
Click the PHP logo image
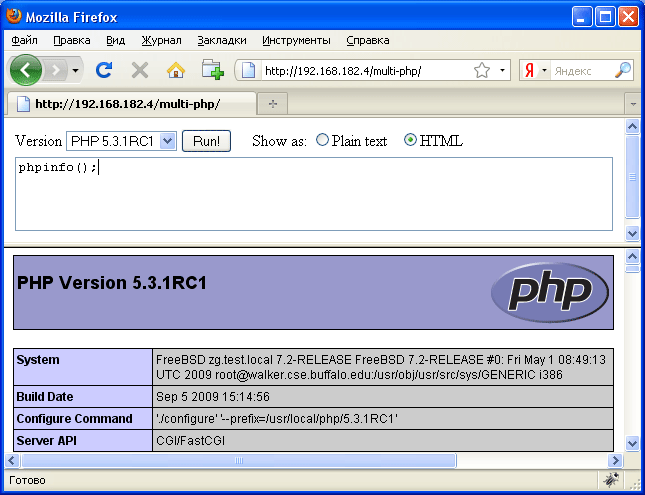click(549, 292)
